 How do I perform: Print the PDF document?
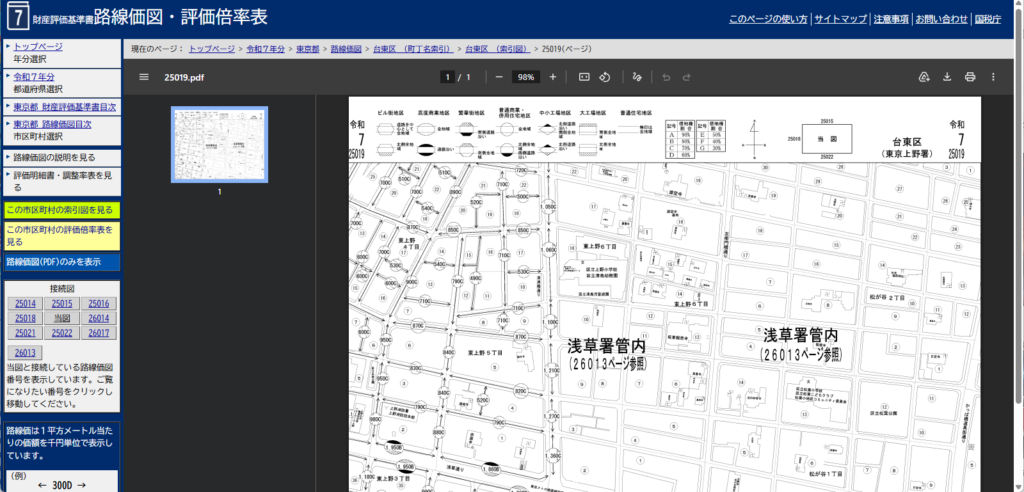tap(969, 77)
